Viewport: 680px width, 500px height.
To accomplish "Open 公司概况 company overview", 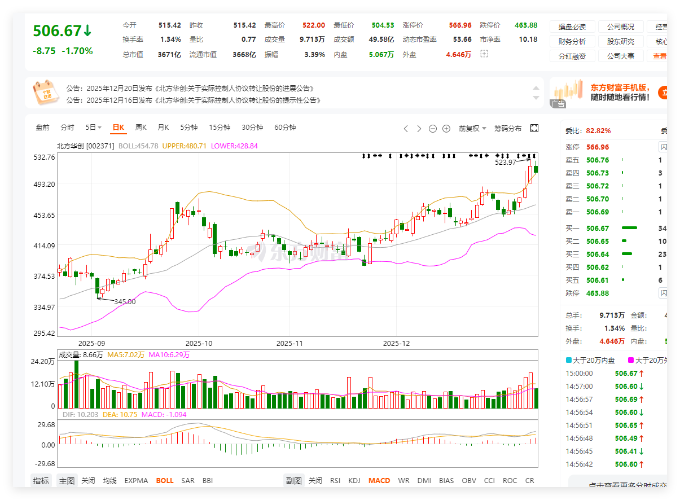I will [x=621, y=27].
